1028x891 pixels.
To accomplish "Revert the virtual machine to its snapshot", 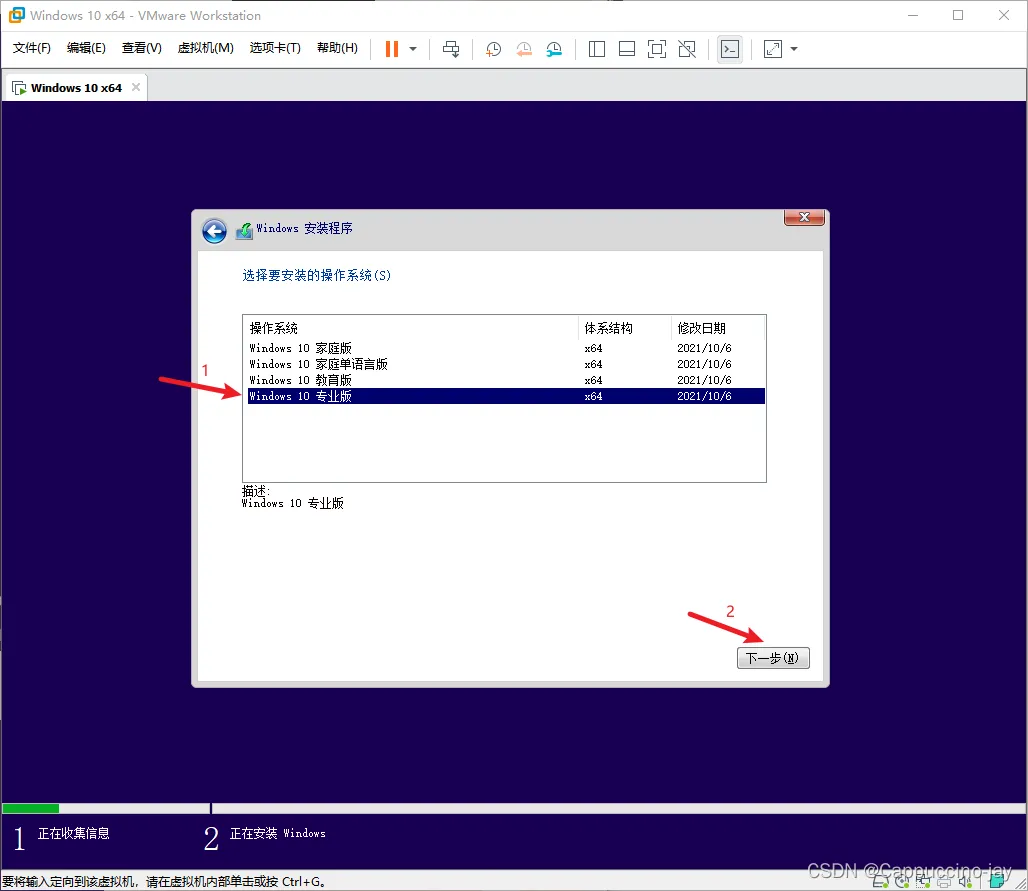I will [524, 49].
